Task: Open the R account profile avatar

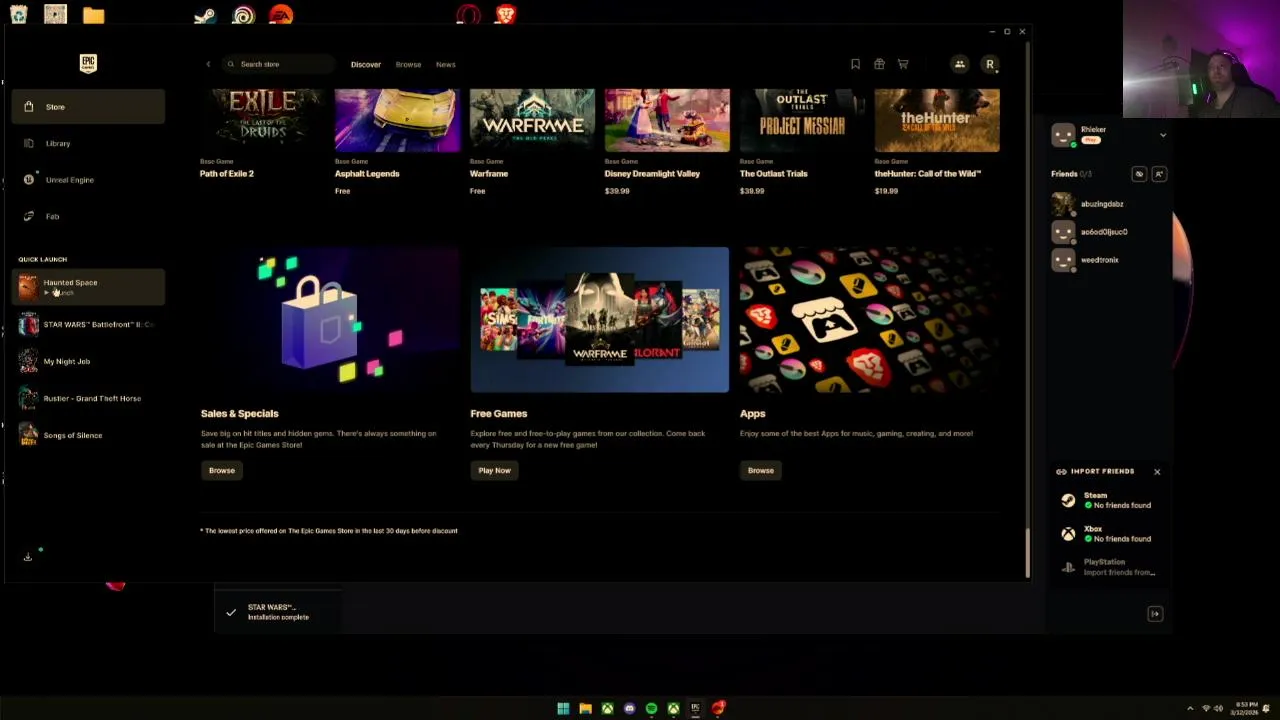Action: click(990, 64)
